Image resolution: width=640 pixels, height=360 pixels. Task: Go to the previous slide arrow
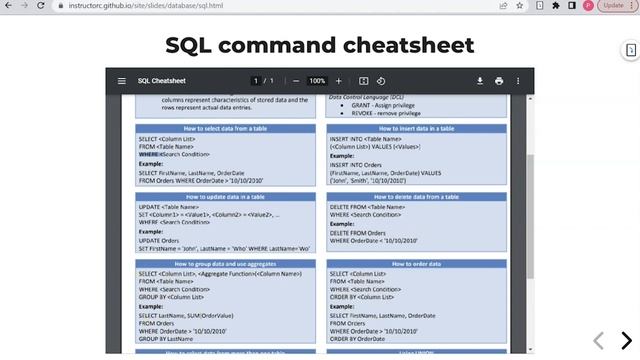click(598, 340)
